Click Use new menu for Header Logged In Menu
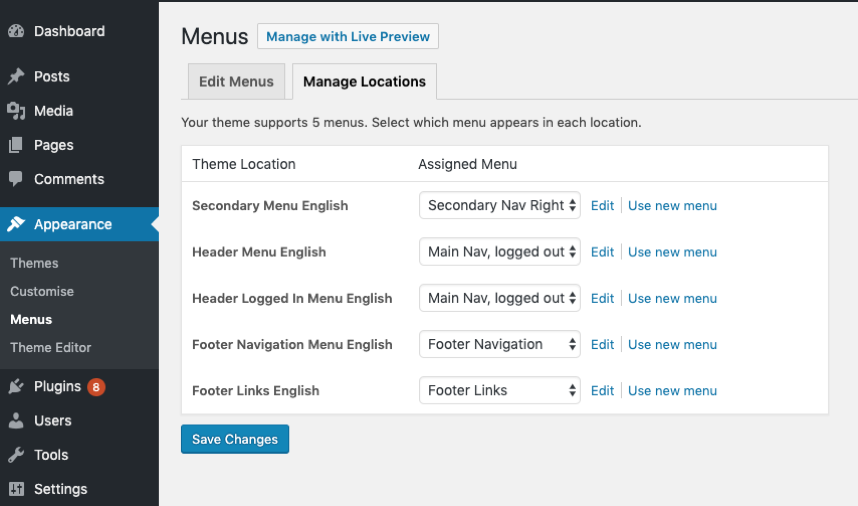 point(673,299)
